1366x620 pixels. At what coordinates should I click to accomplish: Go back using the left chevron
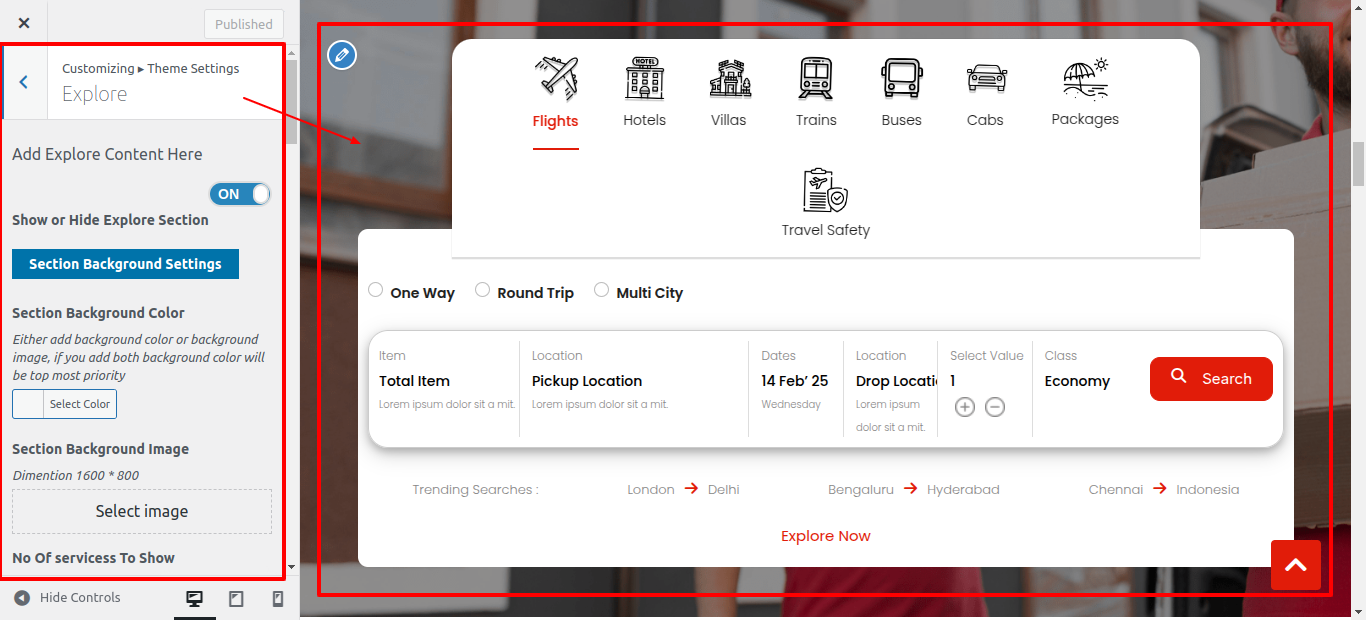pos(24,82)
